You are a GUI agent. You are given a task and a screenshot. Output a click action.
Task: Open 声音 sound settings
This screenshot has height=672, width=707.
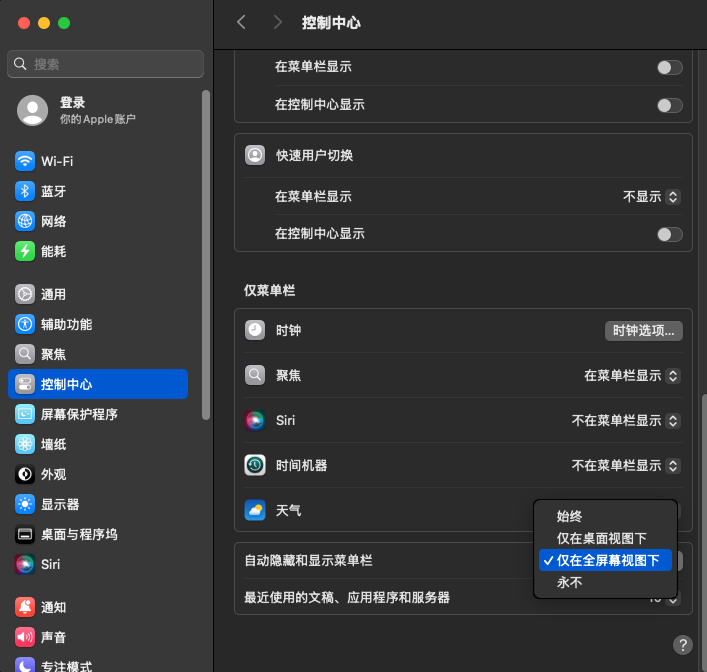point(53,637)
